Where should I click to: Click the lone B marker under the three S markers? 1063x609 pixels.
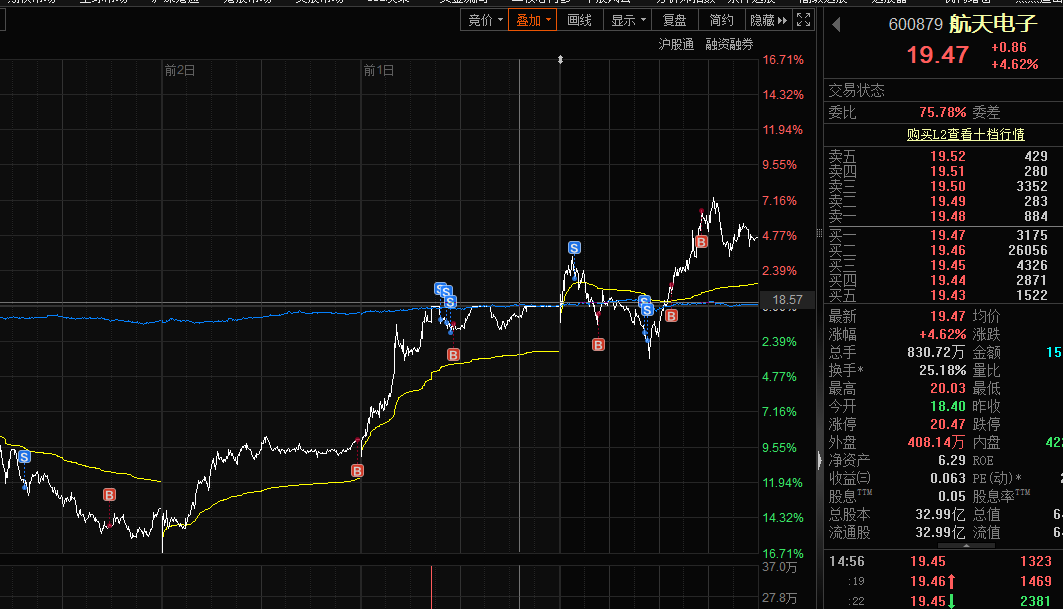point(454,355)
